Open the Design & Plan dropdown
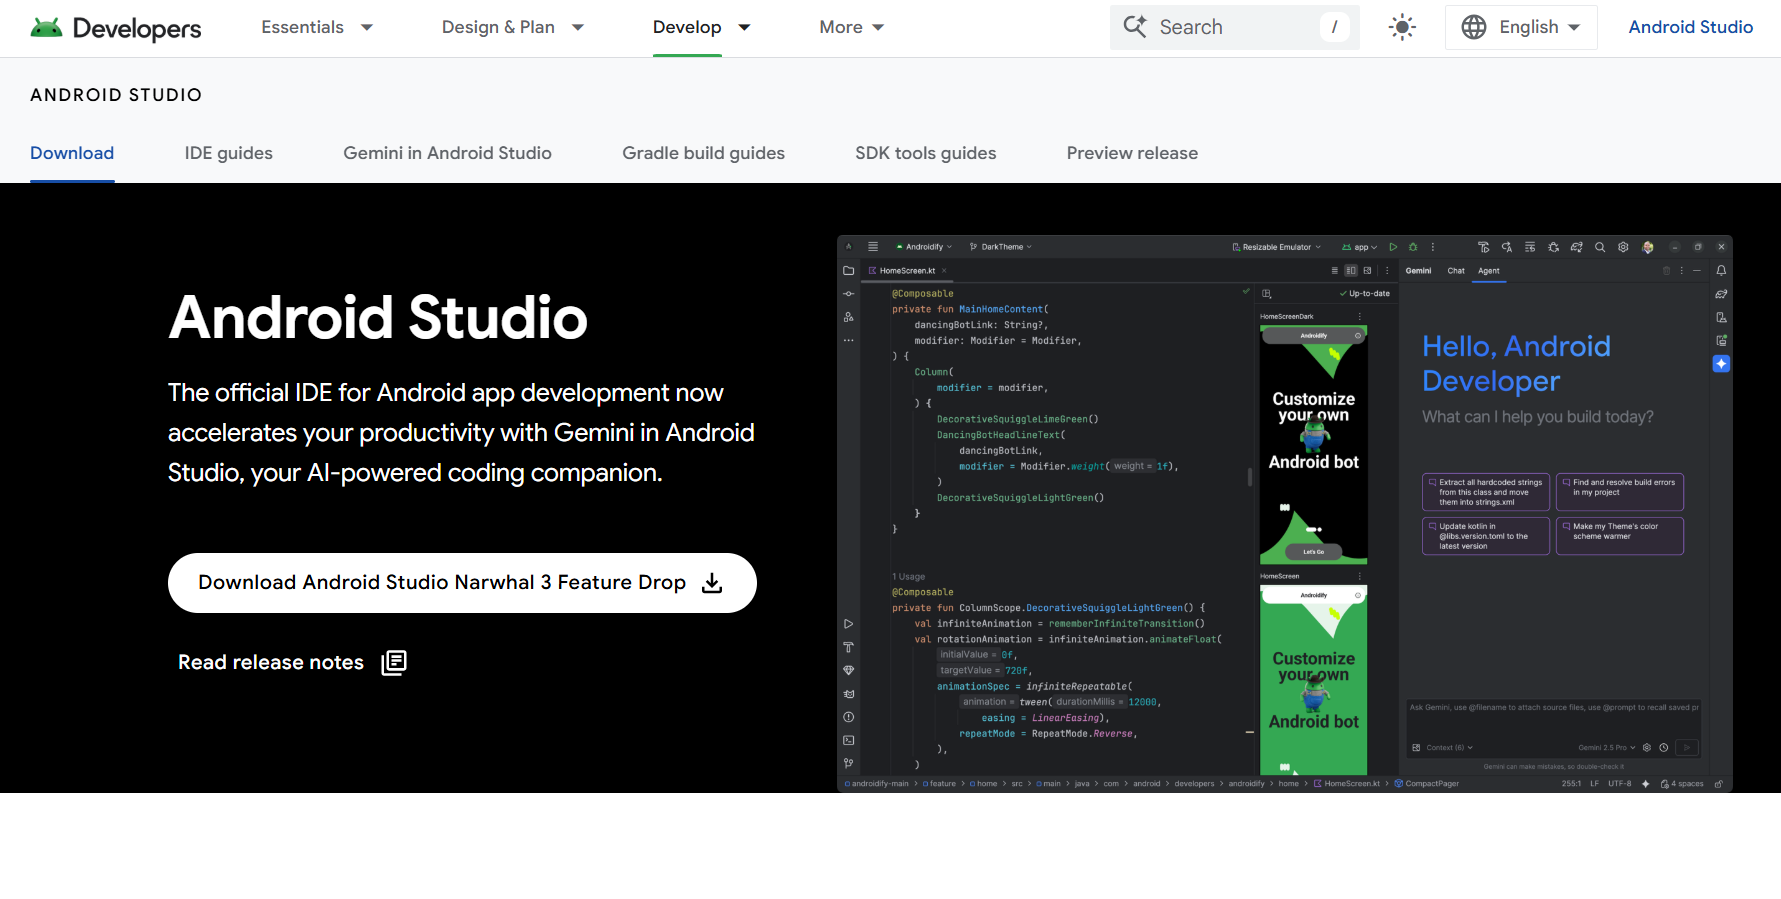Screen dimensions: 1781x899 tap(512, 27)
